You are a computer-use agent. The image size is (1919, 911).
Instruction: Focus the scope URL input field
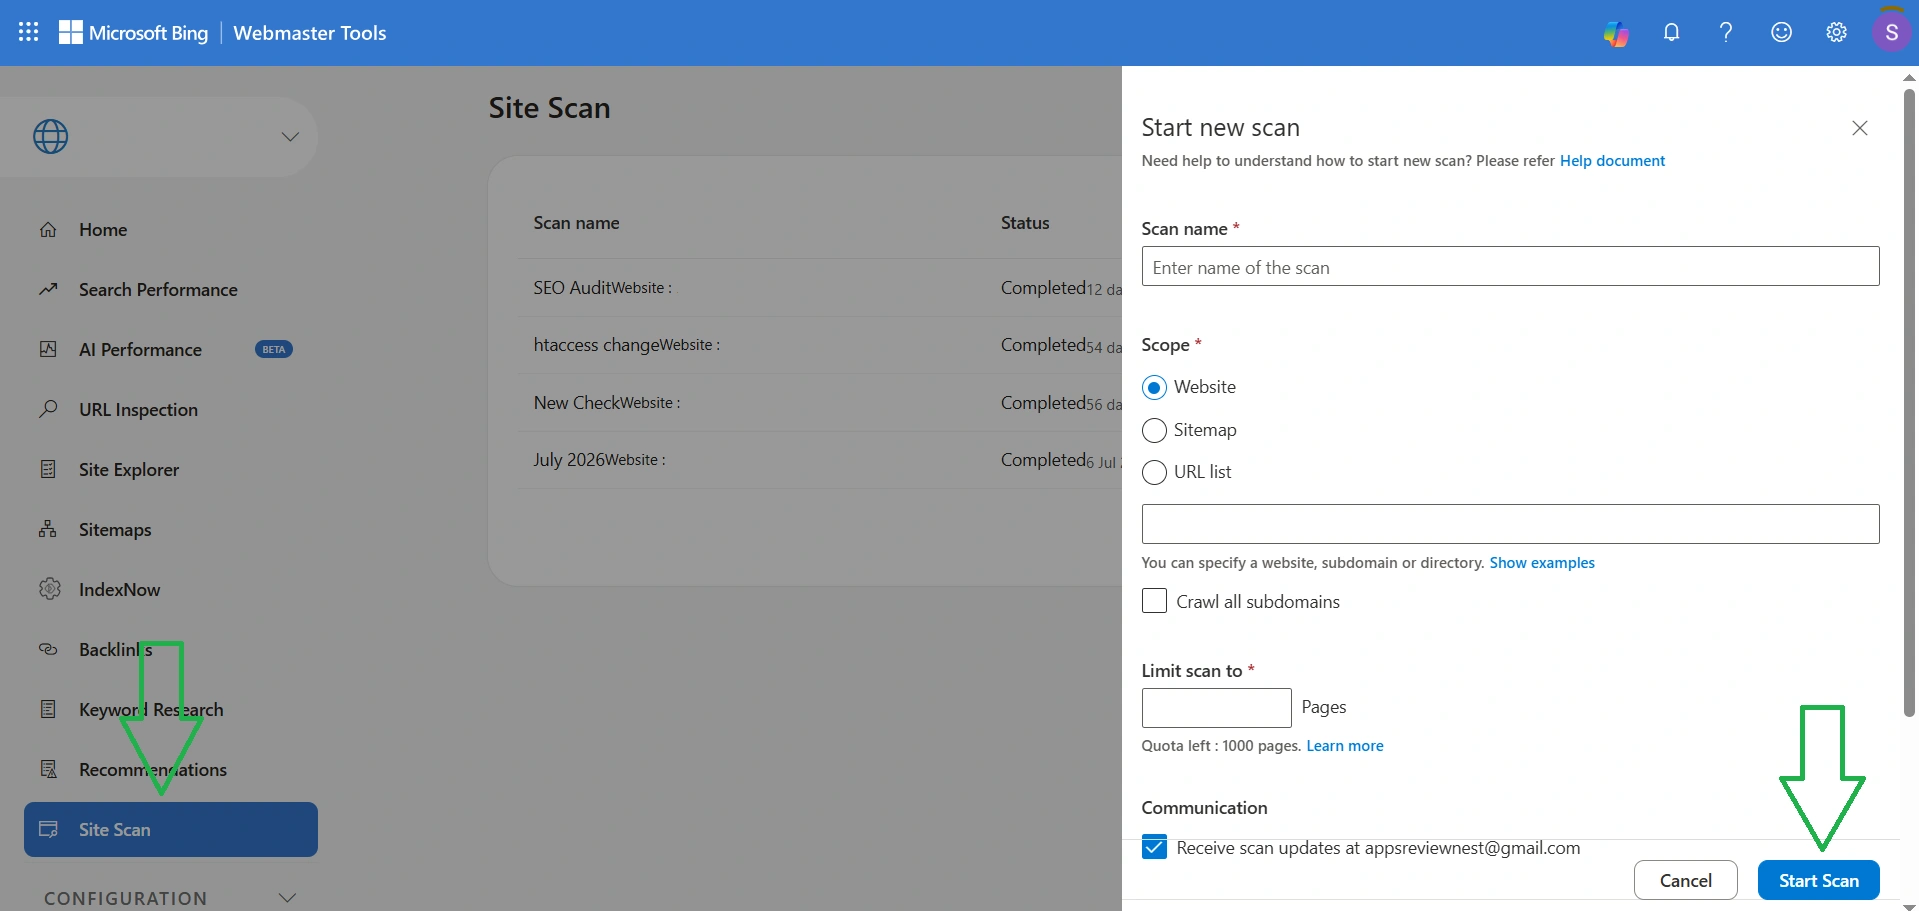(x=1510, y=524)
